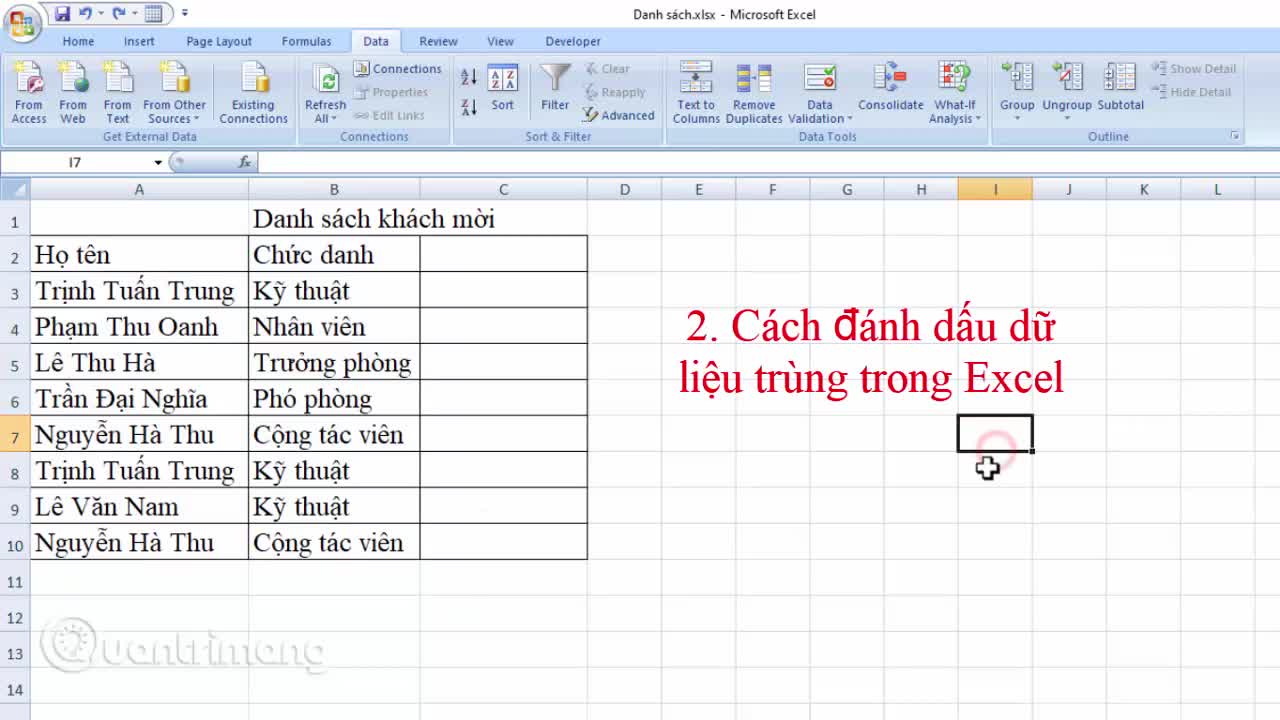Select column A header
1280x720 pixels.
139,189
